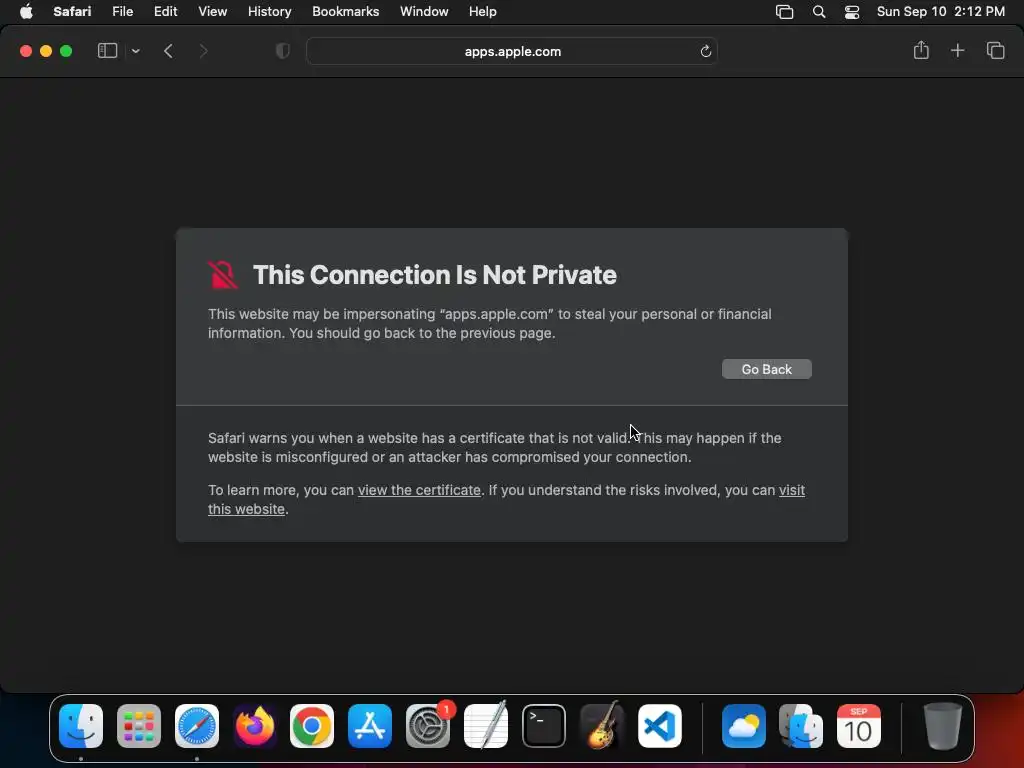
Task: Click the Go Back button
Action: (x=767, y=369)
